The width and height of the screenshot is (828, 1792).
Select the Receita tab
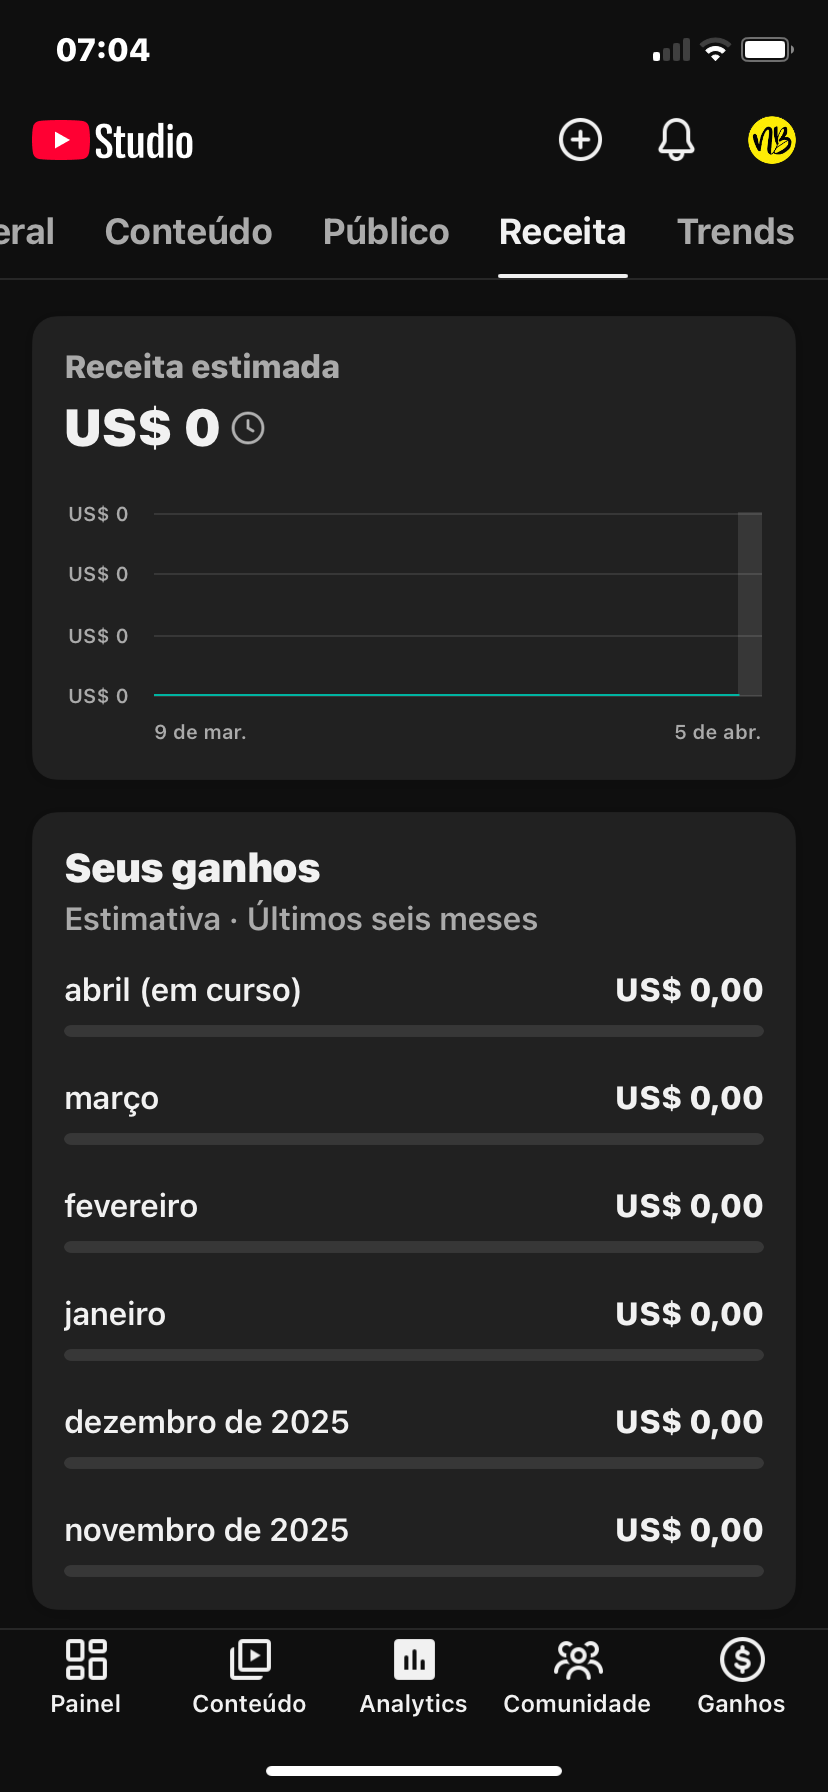click(x=562, y=232)
